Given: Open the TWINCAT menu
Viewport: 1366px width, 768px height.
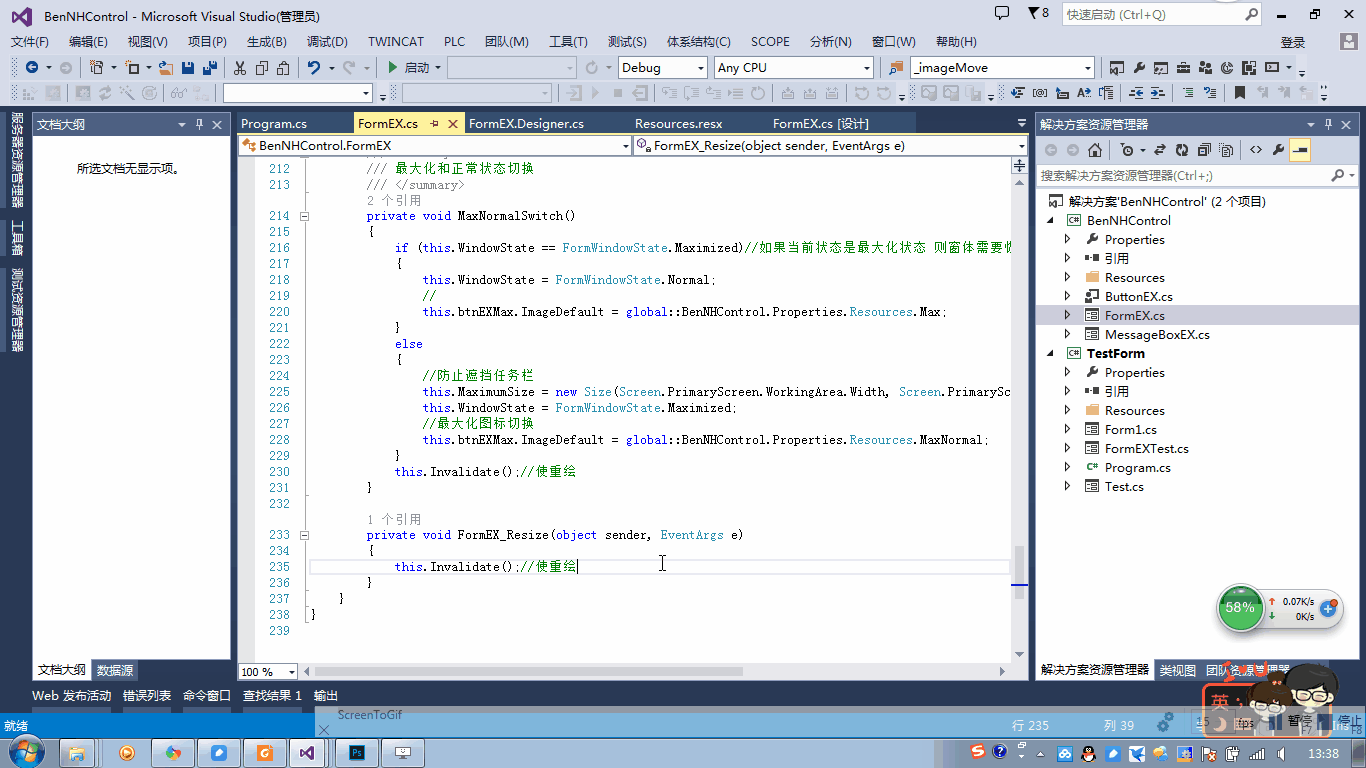Looking at the screenshot, I should (395, 42).
